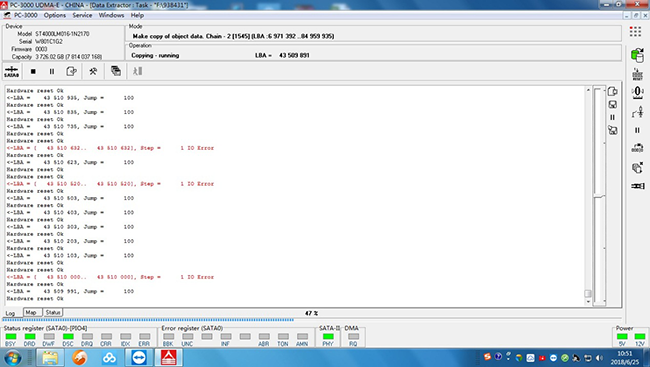
Task: Open the red dot-grid icon at top right
Action: tap(635, 32)
